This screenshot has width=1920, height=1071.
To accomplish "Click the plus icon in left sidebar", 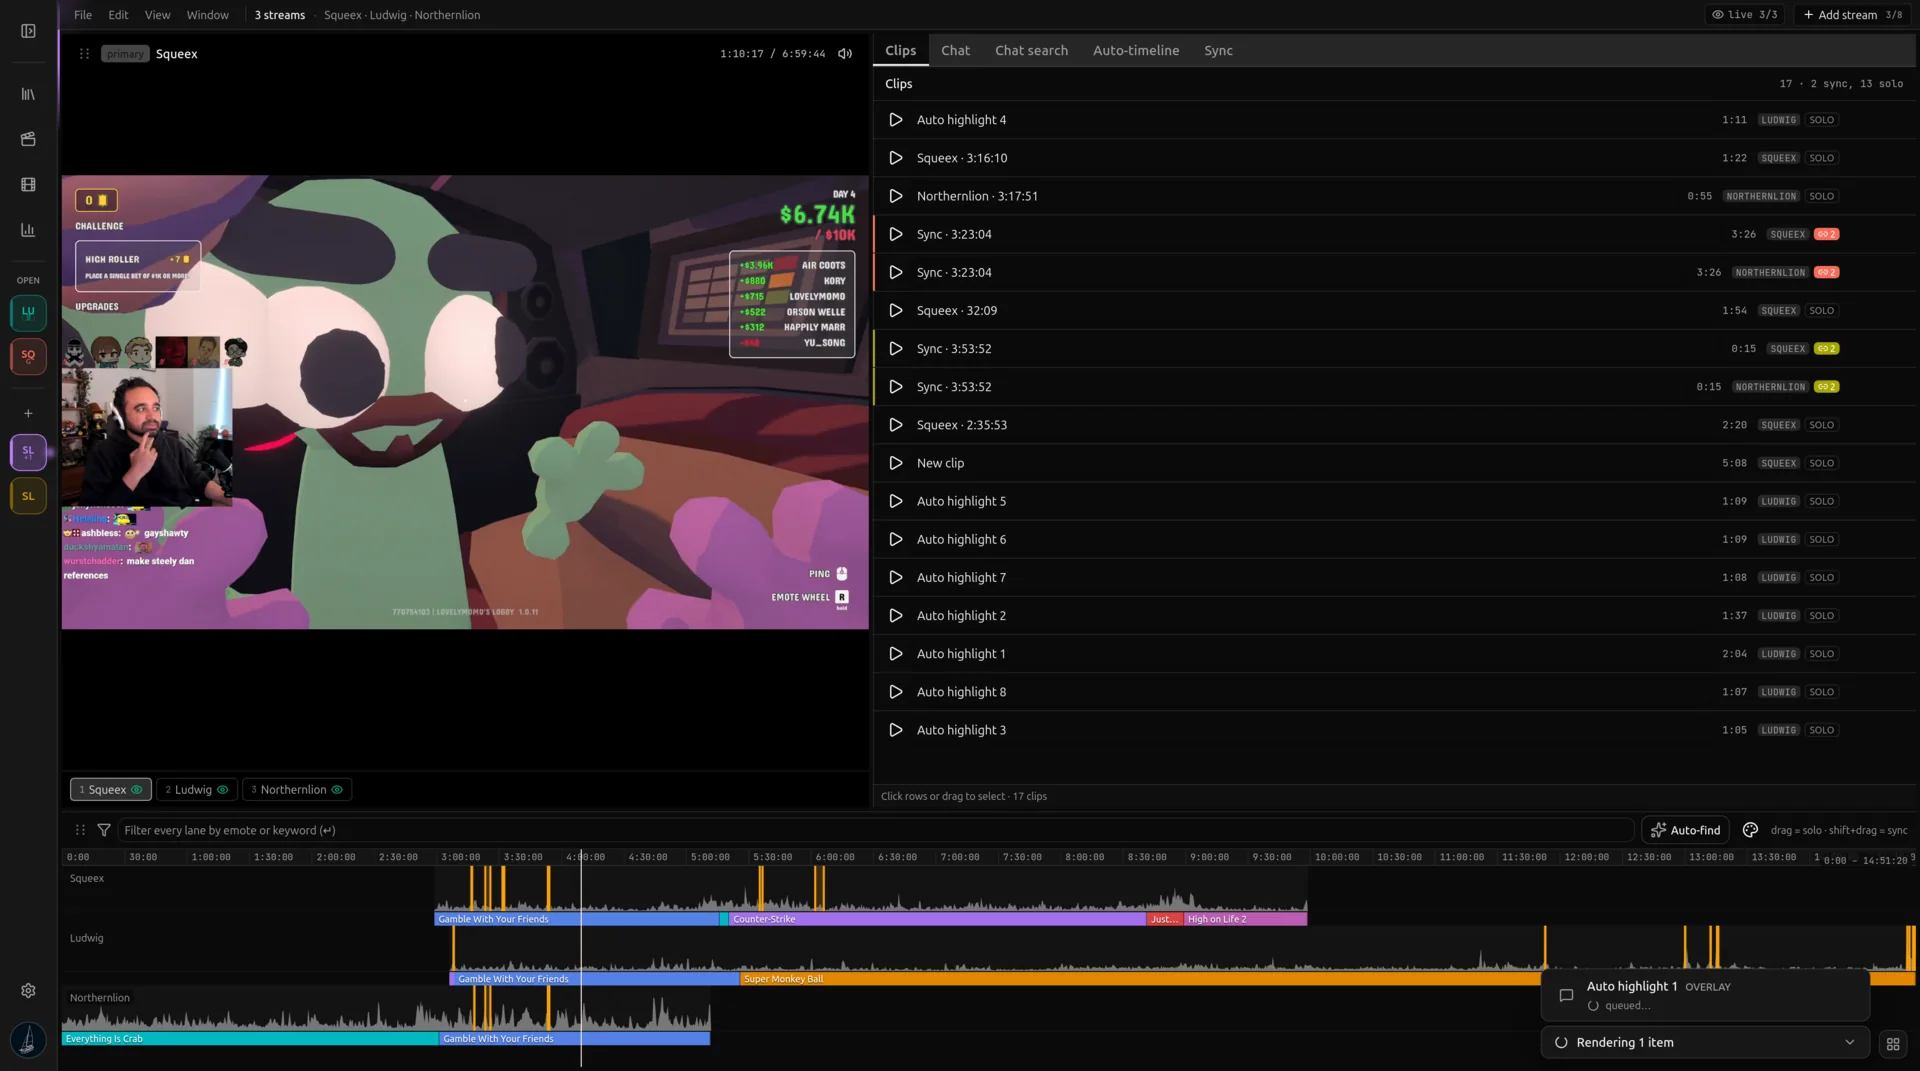I will 28,413.
